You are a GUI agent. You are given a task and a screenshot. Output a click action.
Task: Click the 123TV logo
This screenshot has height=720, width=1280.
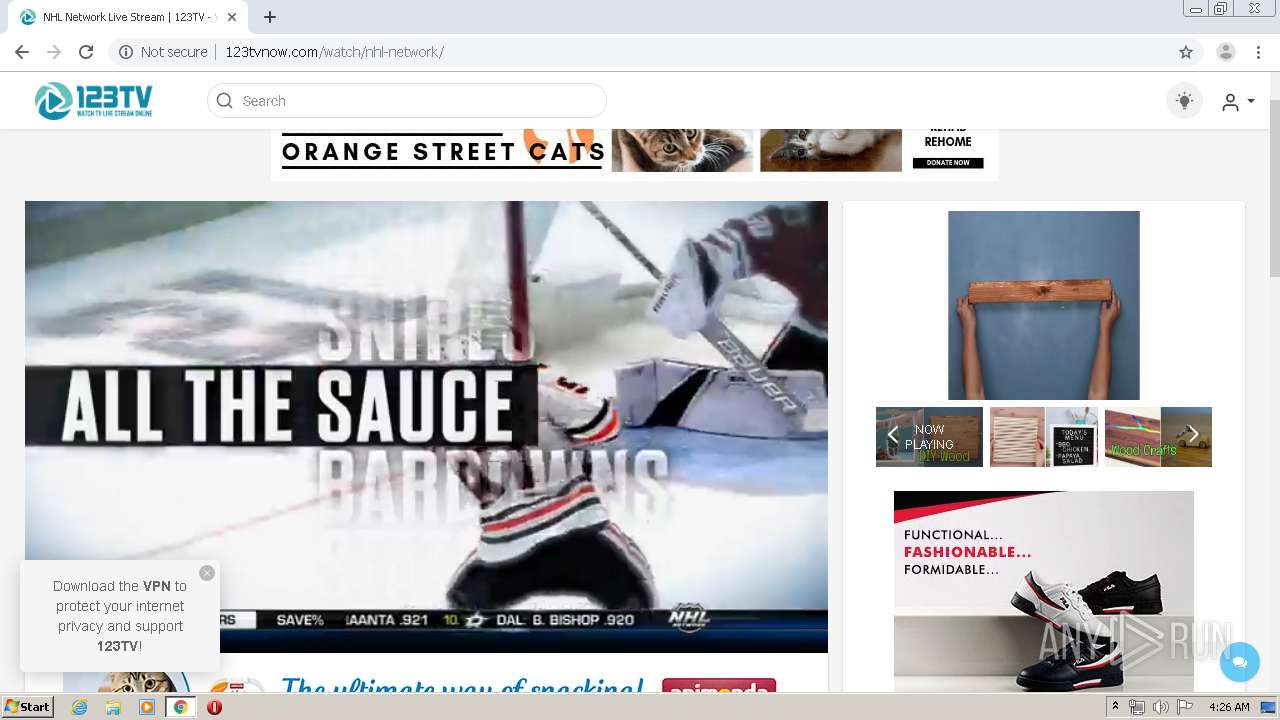click(93, 101)
